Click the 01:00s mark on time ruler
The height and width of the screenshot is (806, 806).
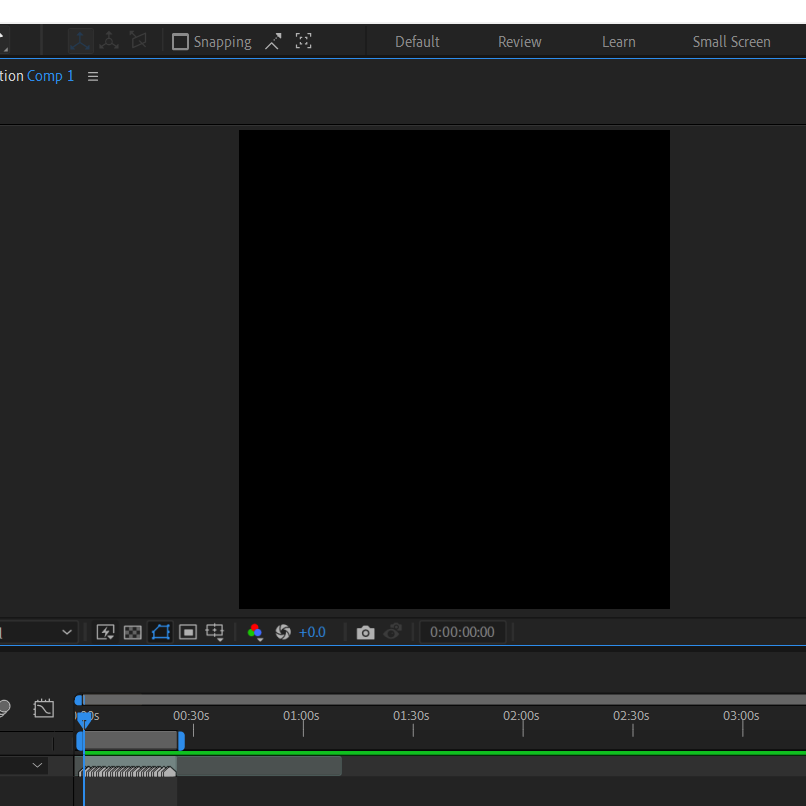pyautogui.click(x=301, y=716)
